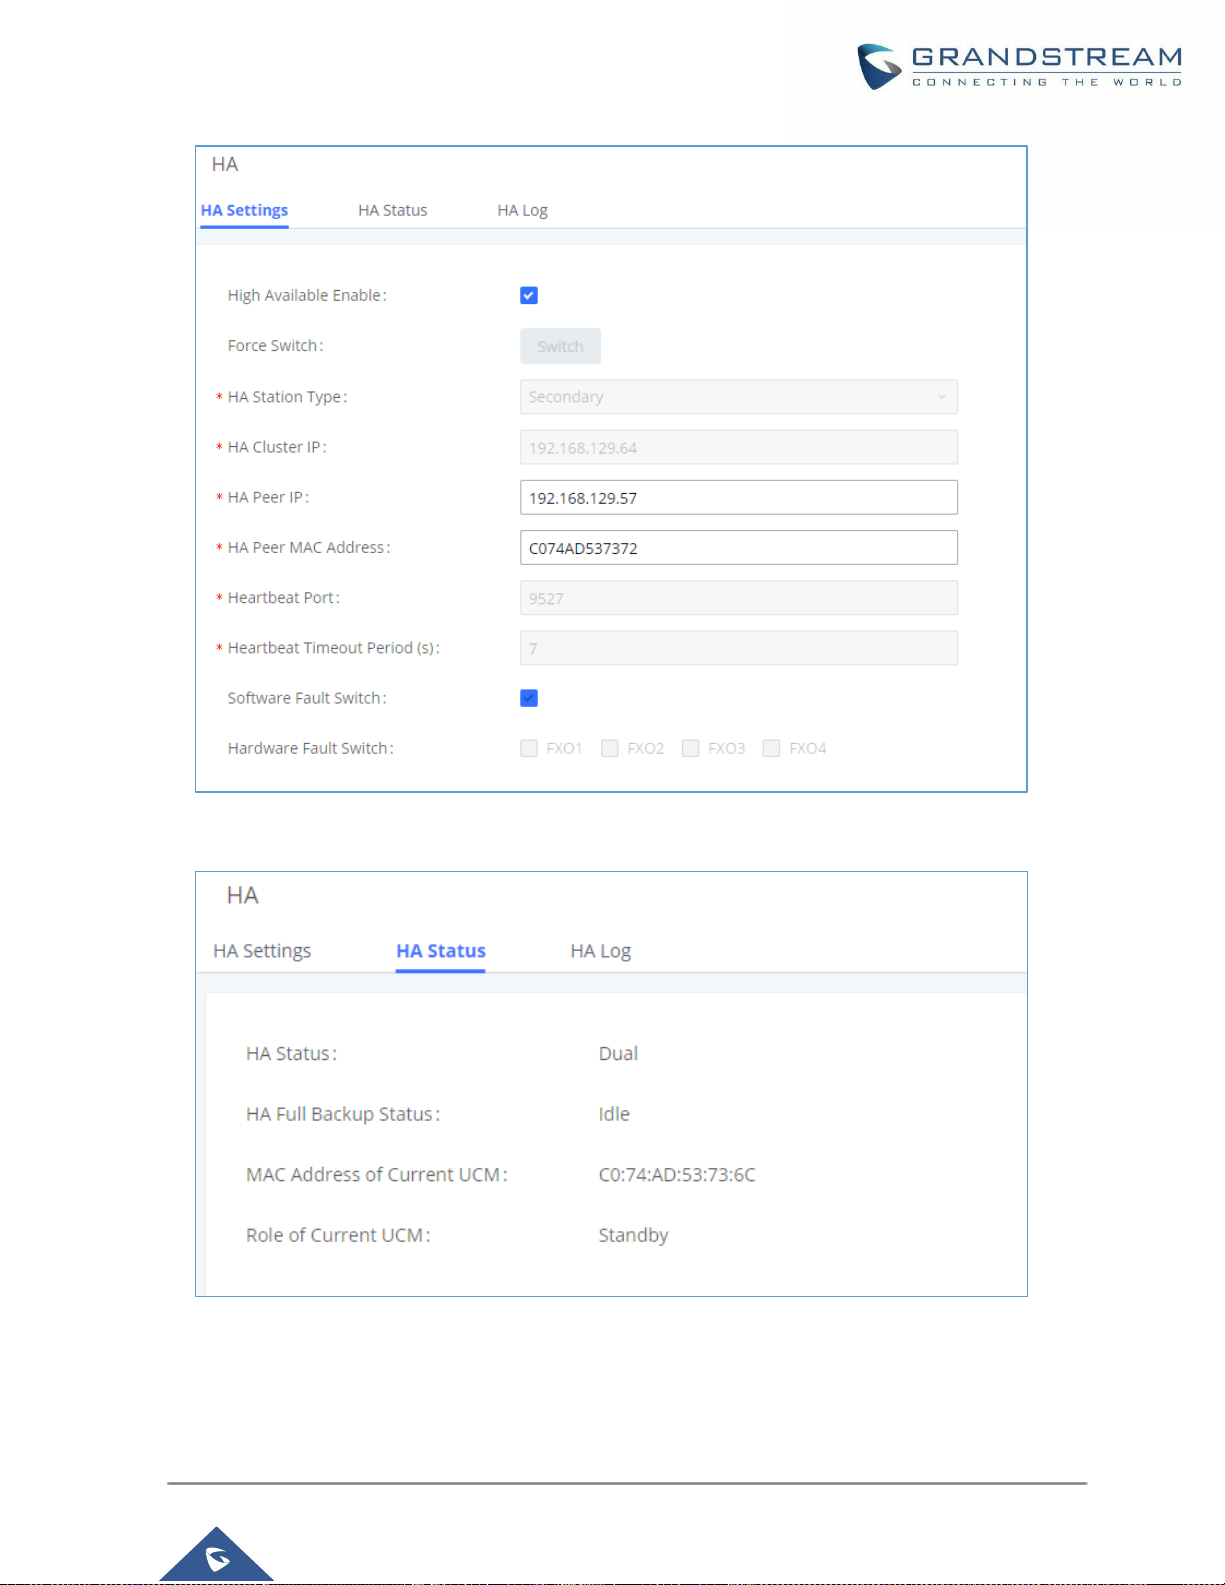This screenshot has height=1585, width=1225.
Task: Open HA Status tab in upper panel
Action: click(393, 210)
